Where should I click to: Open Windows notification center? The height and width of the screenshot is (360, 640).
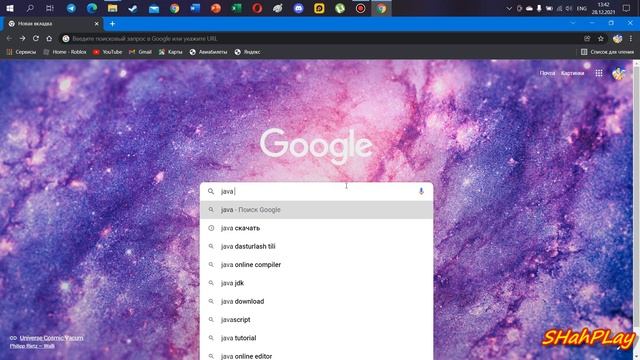[627, 8]
